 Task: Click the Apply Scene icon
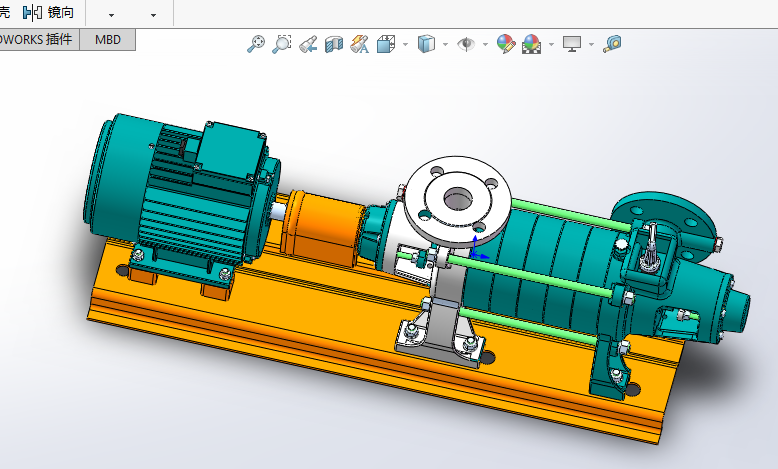coord(531,44)
